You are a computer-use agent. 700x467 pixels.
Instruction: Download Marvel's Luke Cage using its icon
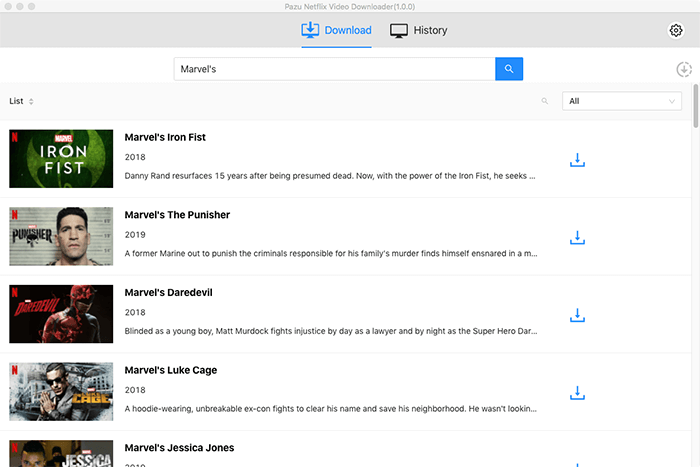[577, 393]
